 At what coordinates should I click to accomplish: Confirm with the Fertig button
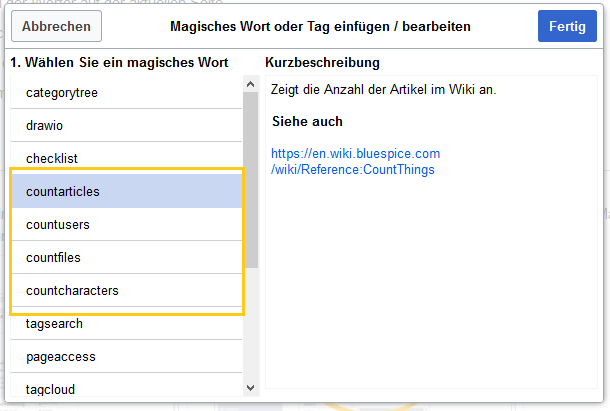click(x=567, y=26)
